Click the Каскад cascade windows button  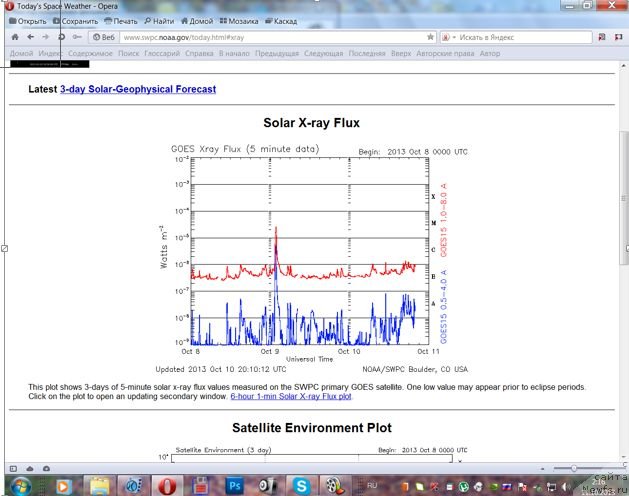tap(283, 21)
